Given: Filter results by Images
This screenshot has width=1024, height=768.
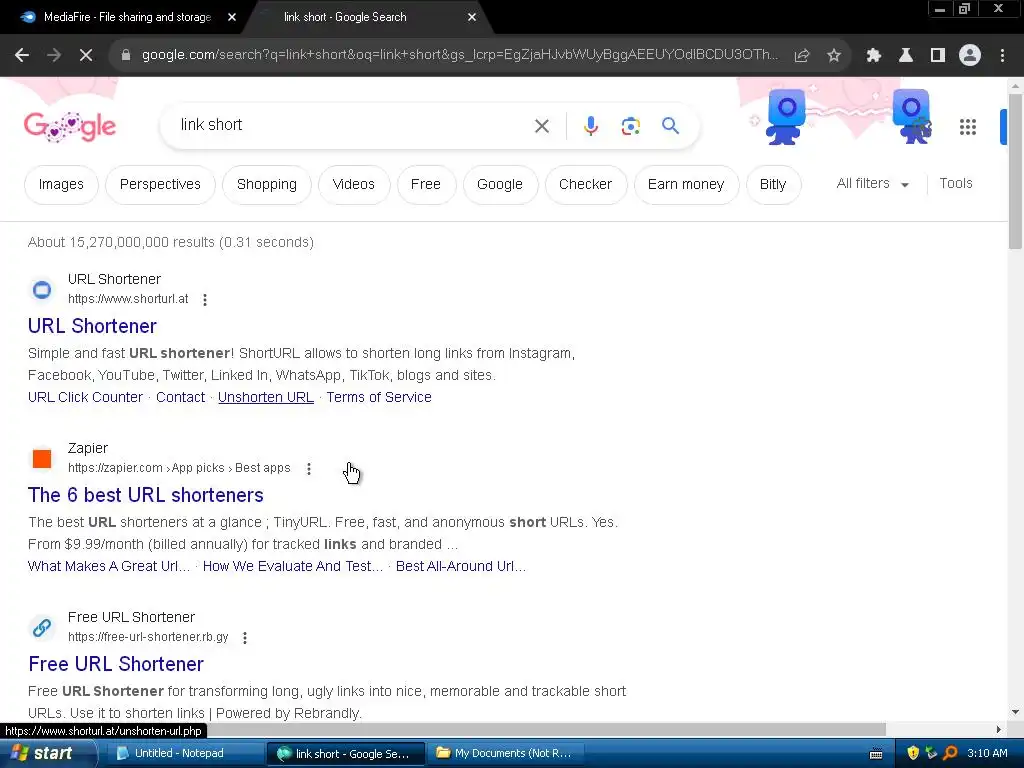Looking at the screenshot, I should [61, 185].
